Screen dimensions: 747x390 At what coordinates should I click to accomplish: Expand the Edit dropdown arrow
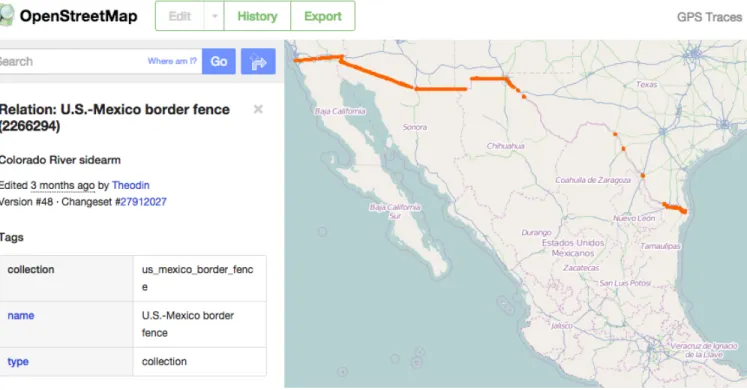(x=214, y=16)
